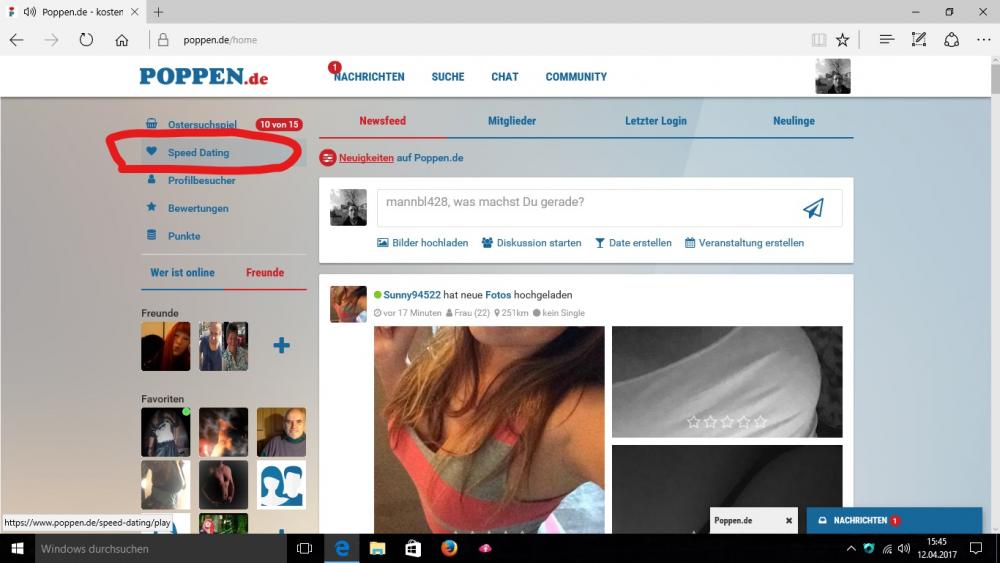Switch to the Mitglieder tab
The height and width of the screenshot is (563, 1000).
(511, 121)
